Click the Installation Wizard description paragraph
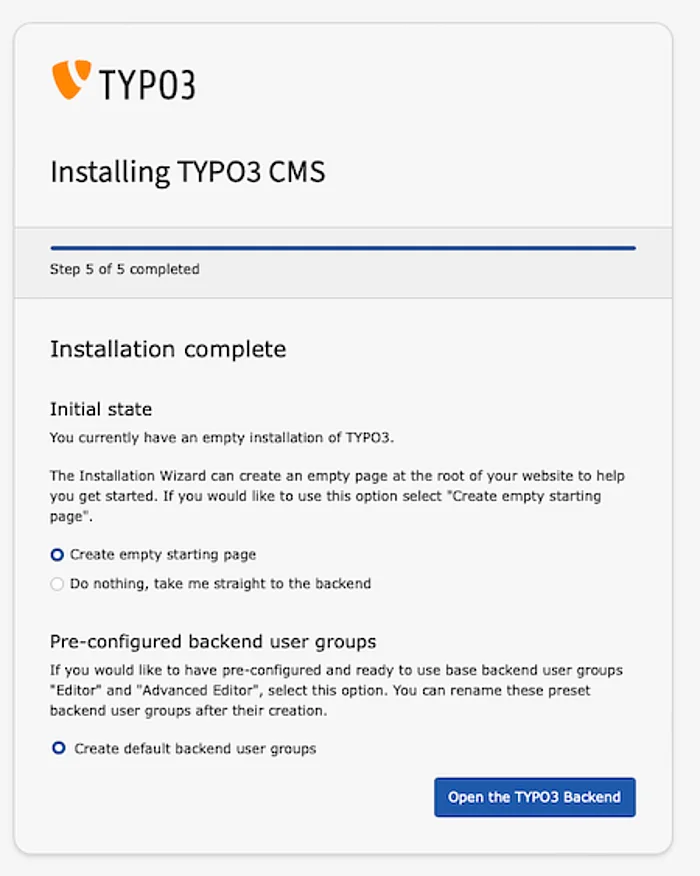This screenshot has width=700, height=876. 337,485
